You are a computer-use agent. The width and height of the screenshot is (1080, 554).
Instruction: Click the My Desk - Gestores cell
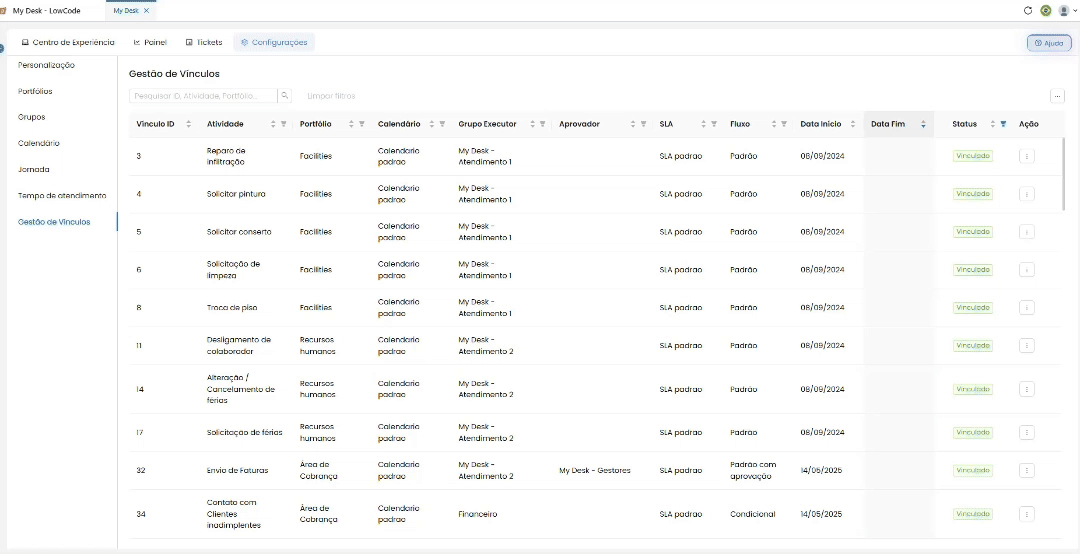pos(595,471)
